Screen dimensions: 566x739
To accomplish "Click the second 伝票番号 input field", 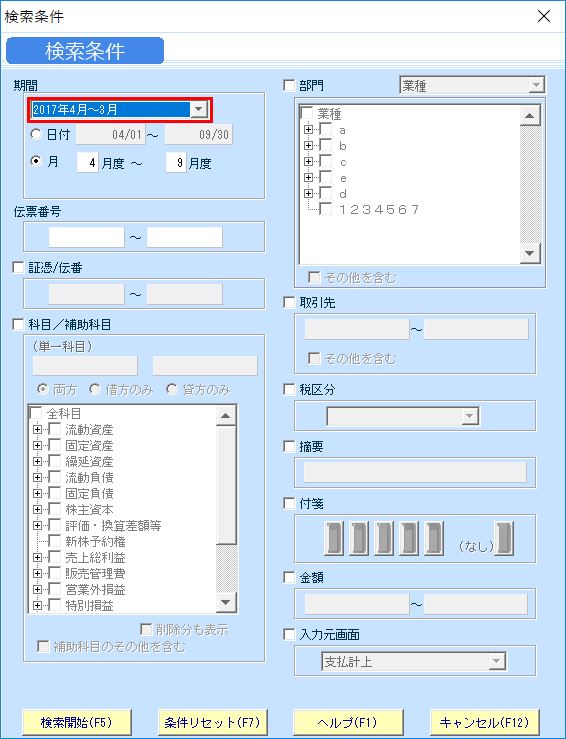I will [x=184, y=237].
